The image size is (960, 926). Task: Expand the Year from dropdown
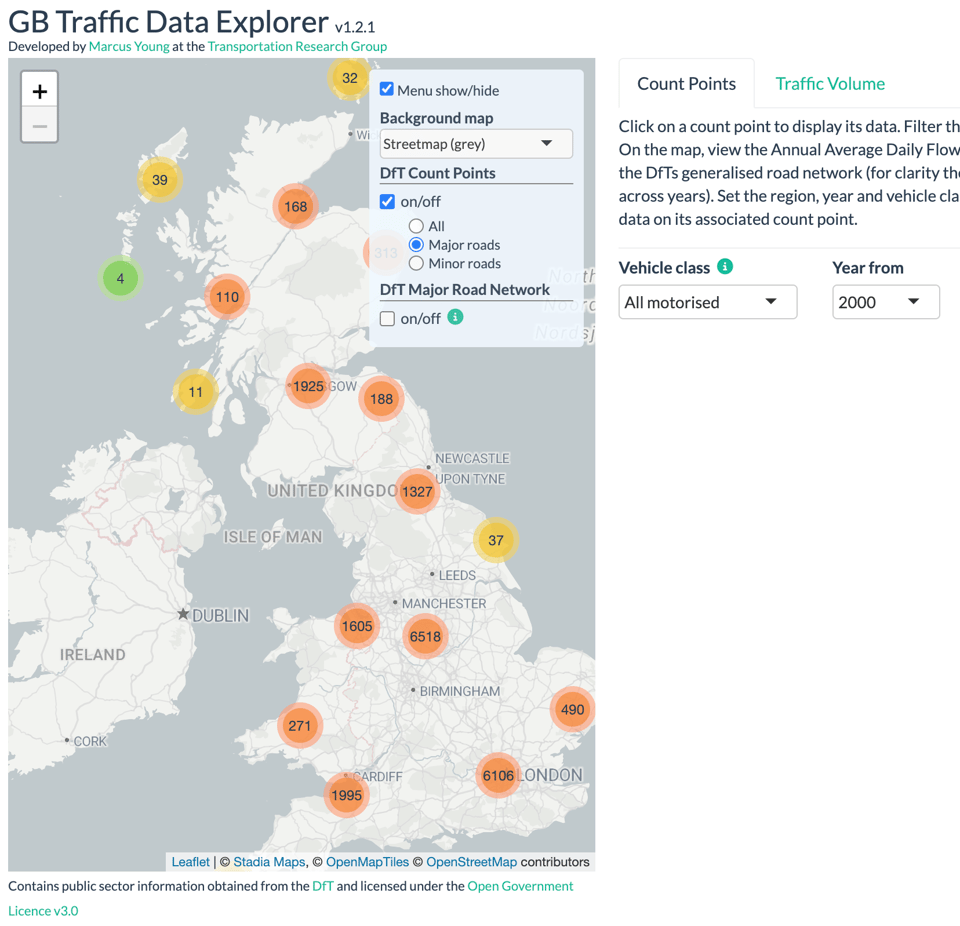[885, 302]
